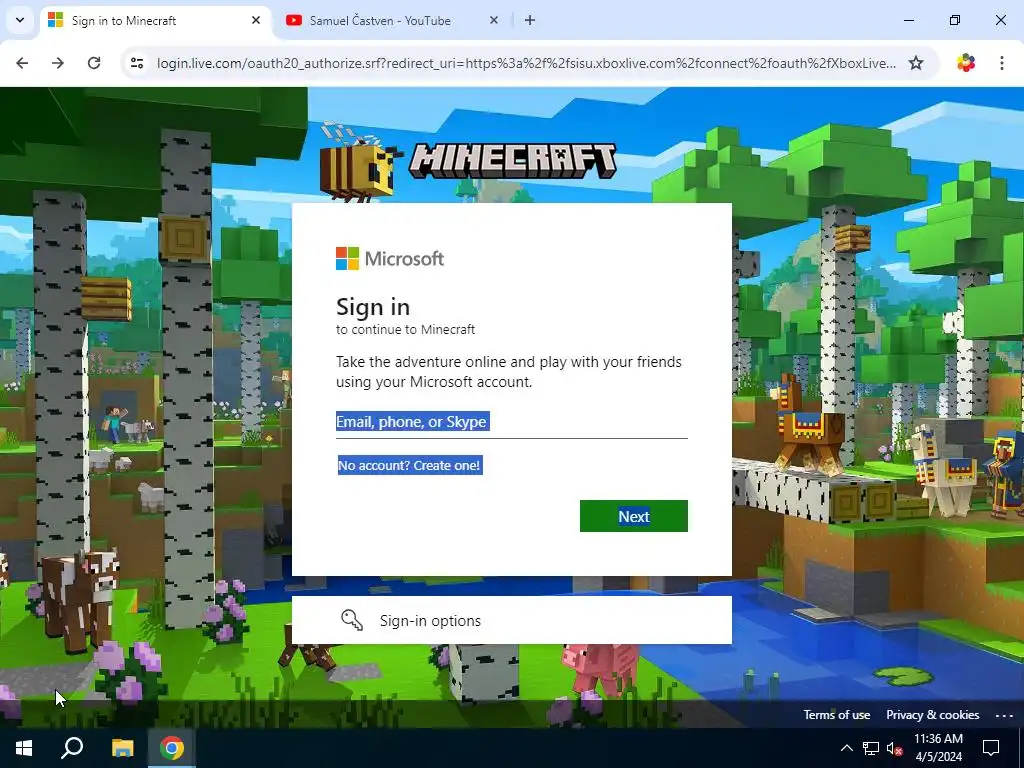Reload the current page
Image resolution: width=1024 pixels, height=768 pixels.
click(x=94, y=63)
